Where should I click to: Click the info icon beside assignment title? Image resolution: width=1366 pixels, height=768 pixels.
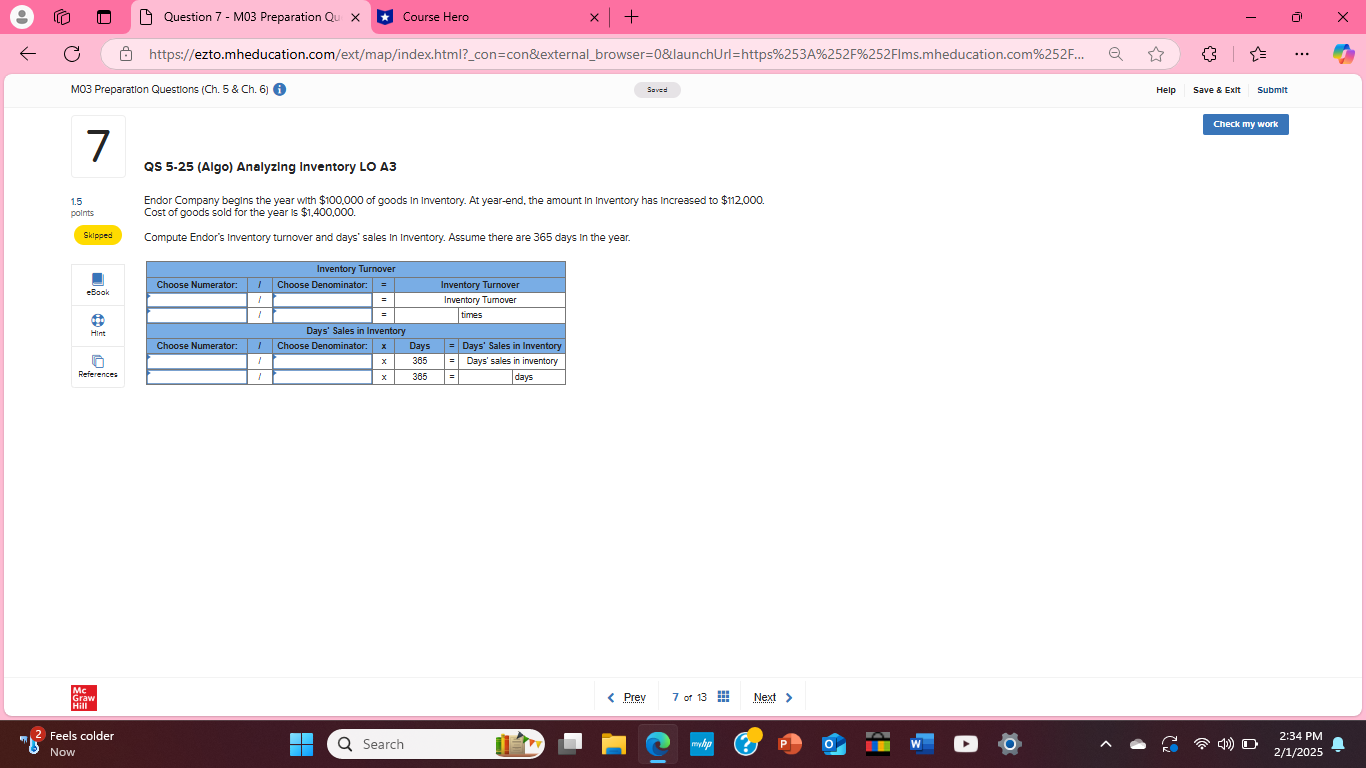278,89
